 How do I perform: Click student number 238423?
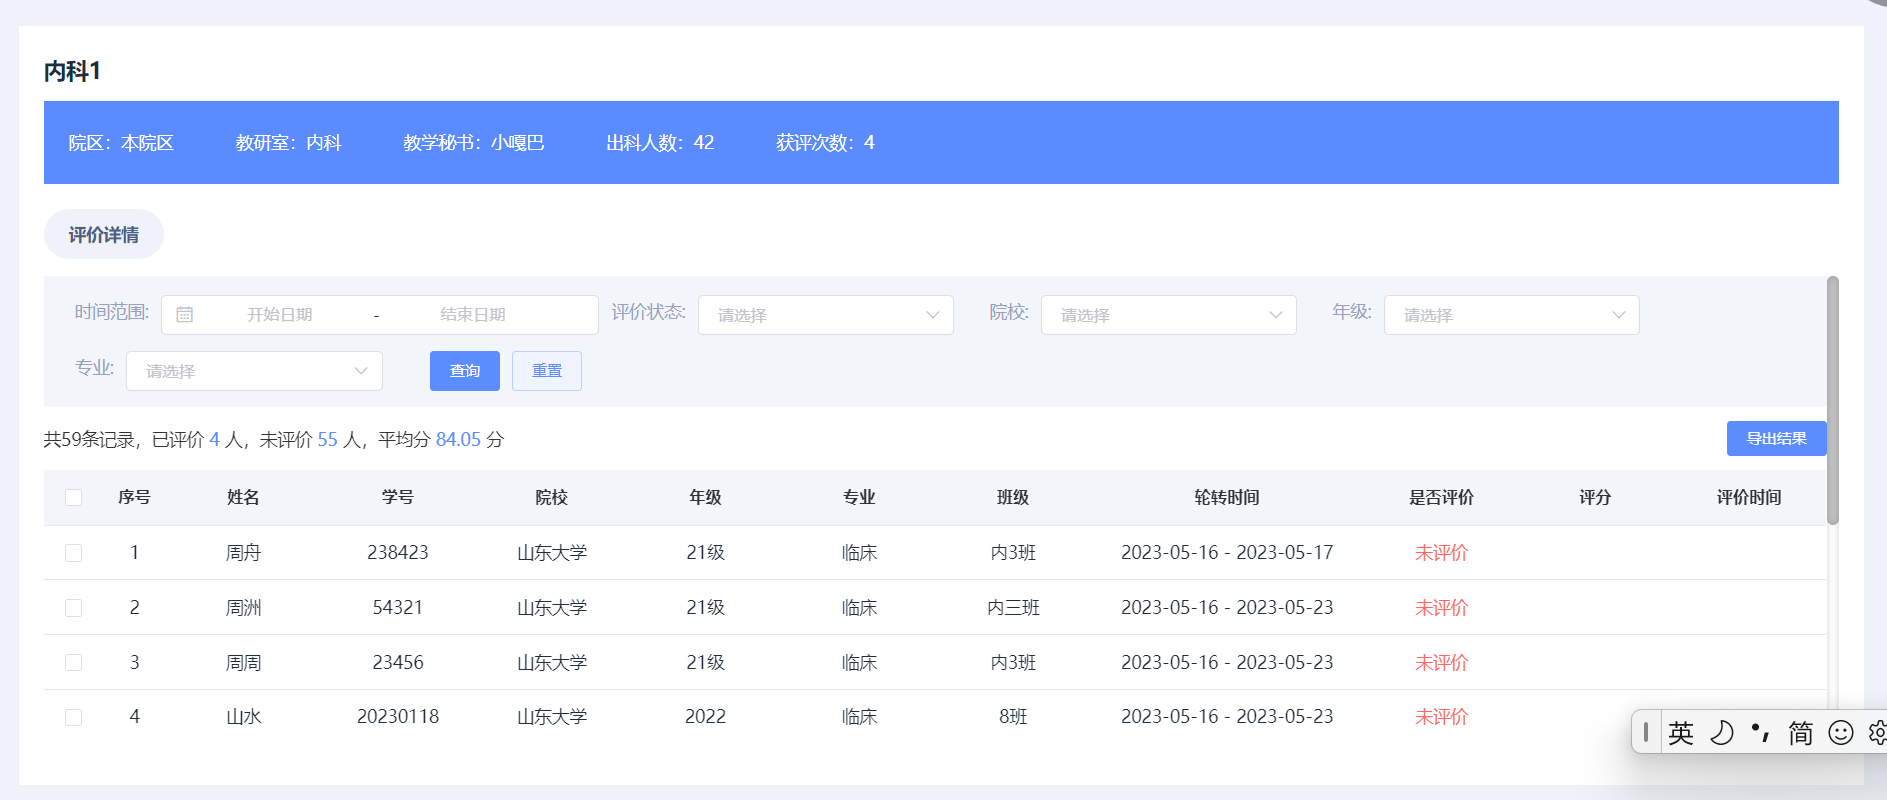[398, 553]
